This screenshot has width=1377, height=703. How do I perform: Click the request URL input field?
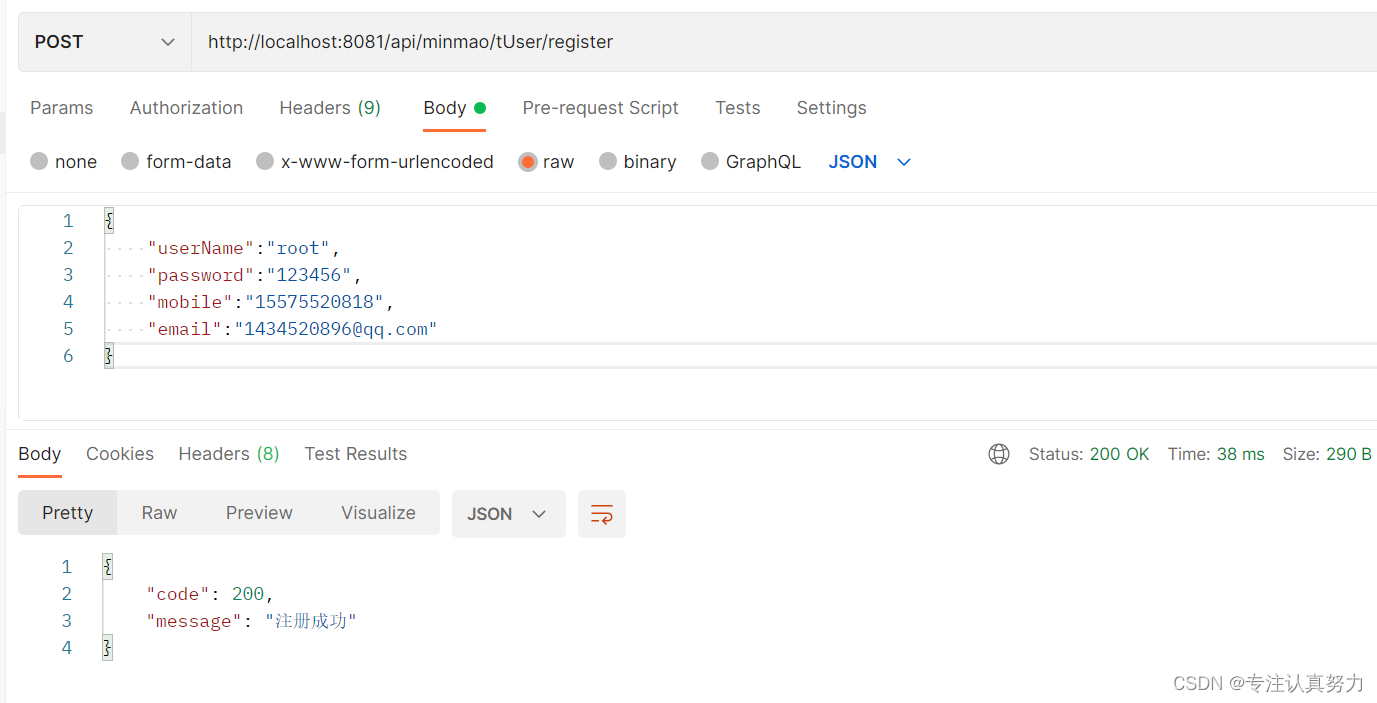(784, 42)
